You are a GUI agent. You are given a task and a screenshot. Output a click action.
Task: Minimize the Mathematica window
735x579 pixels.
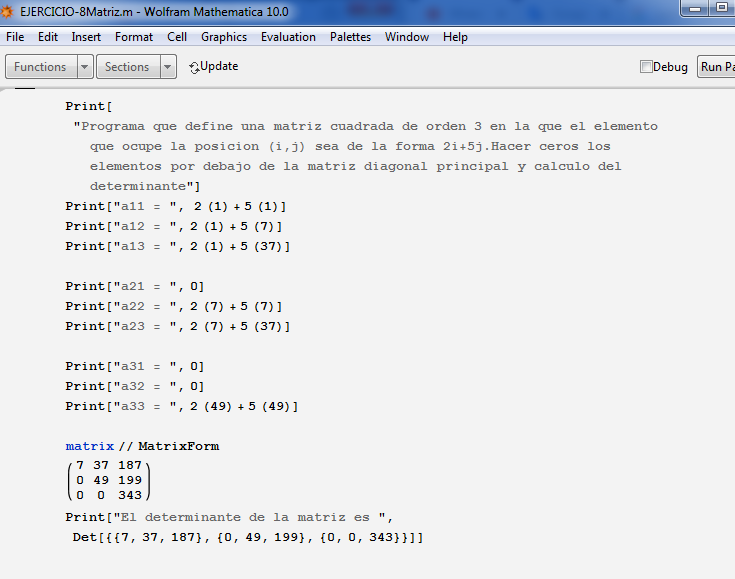695,8
